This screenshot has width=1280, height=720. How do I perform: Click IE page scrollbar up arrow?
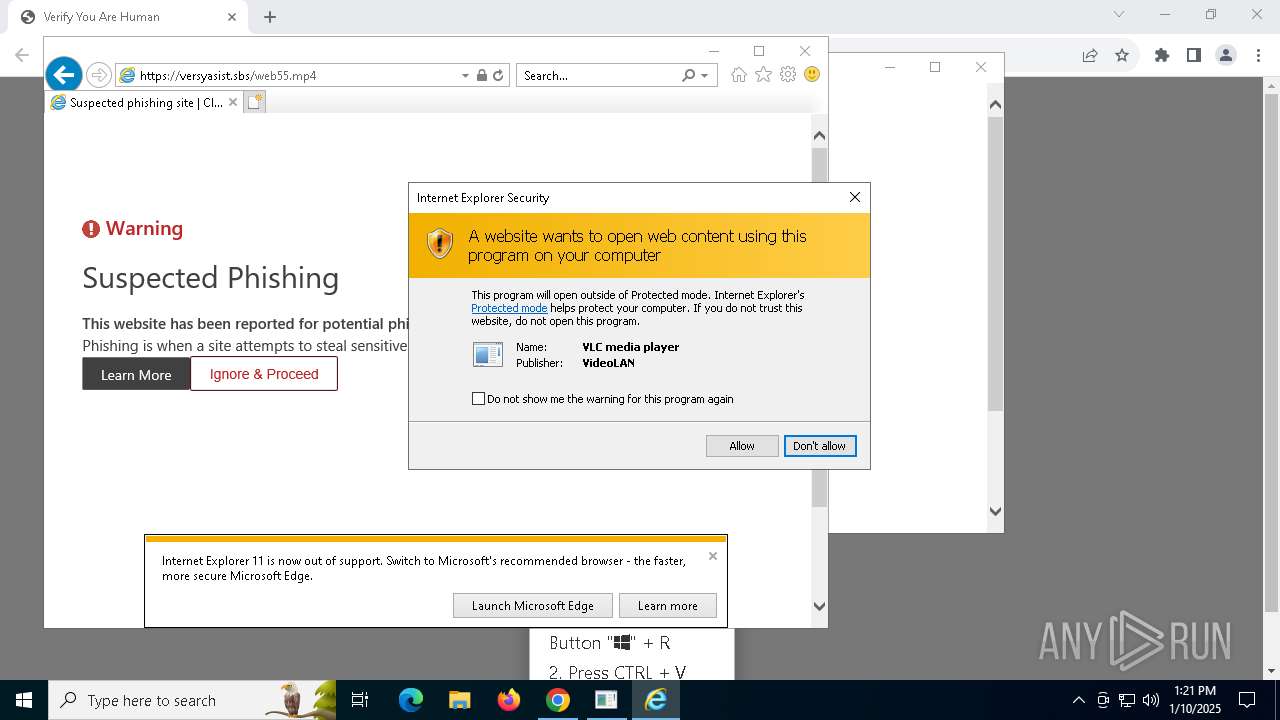[819, 135]
